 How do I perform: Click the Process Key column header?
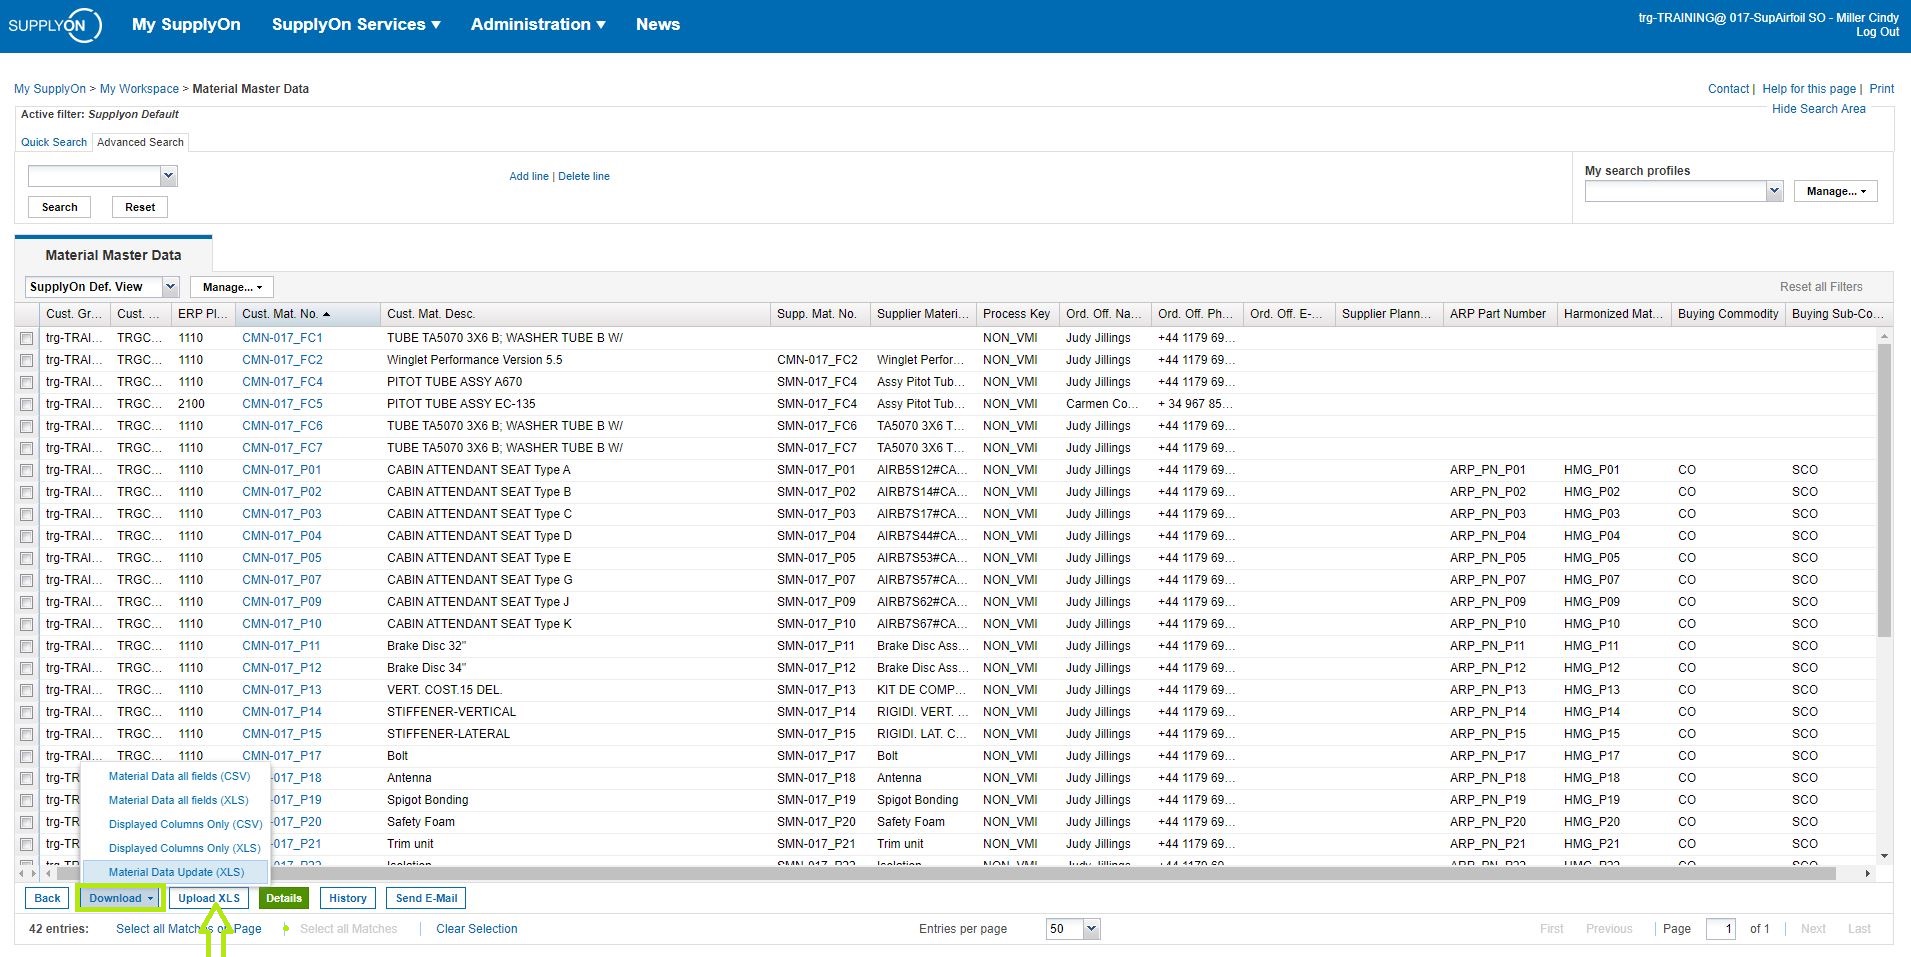click(1017, 314)
